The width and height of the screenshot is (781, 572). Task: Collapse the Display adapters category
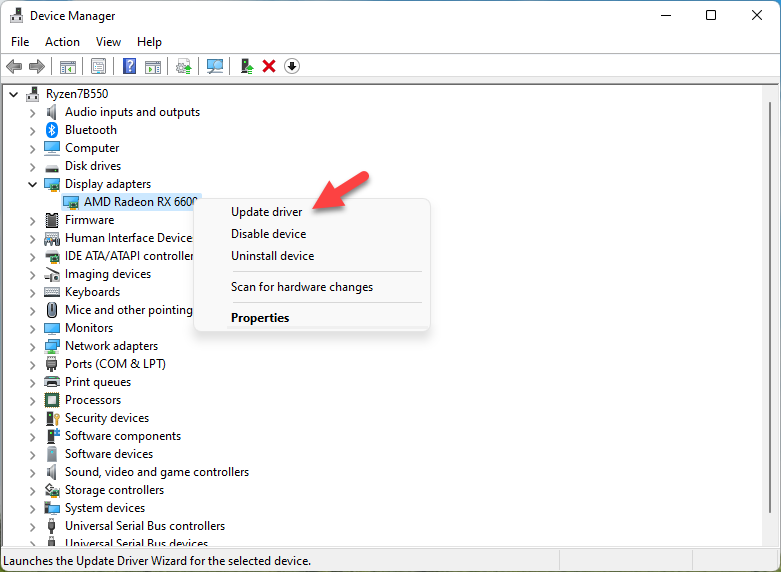(32, 184)
